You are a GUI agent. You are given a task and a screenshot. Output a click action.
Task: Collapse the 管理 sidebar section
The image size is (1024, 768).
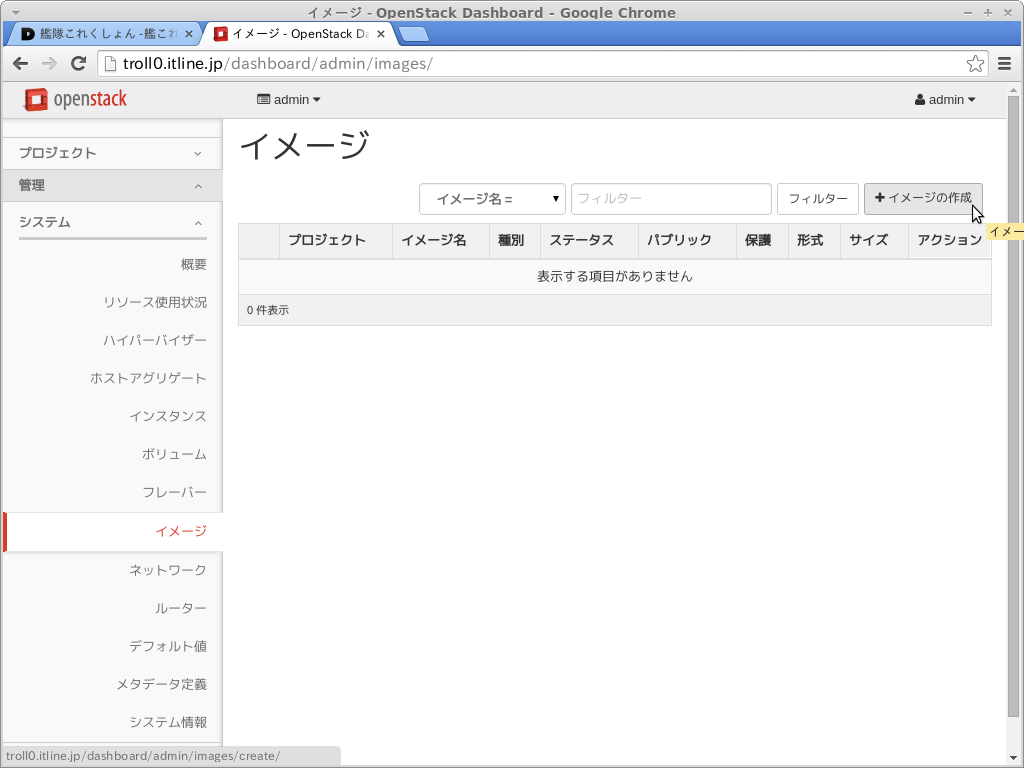click(x=111, y=186)
